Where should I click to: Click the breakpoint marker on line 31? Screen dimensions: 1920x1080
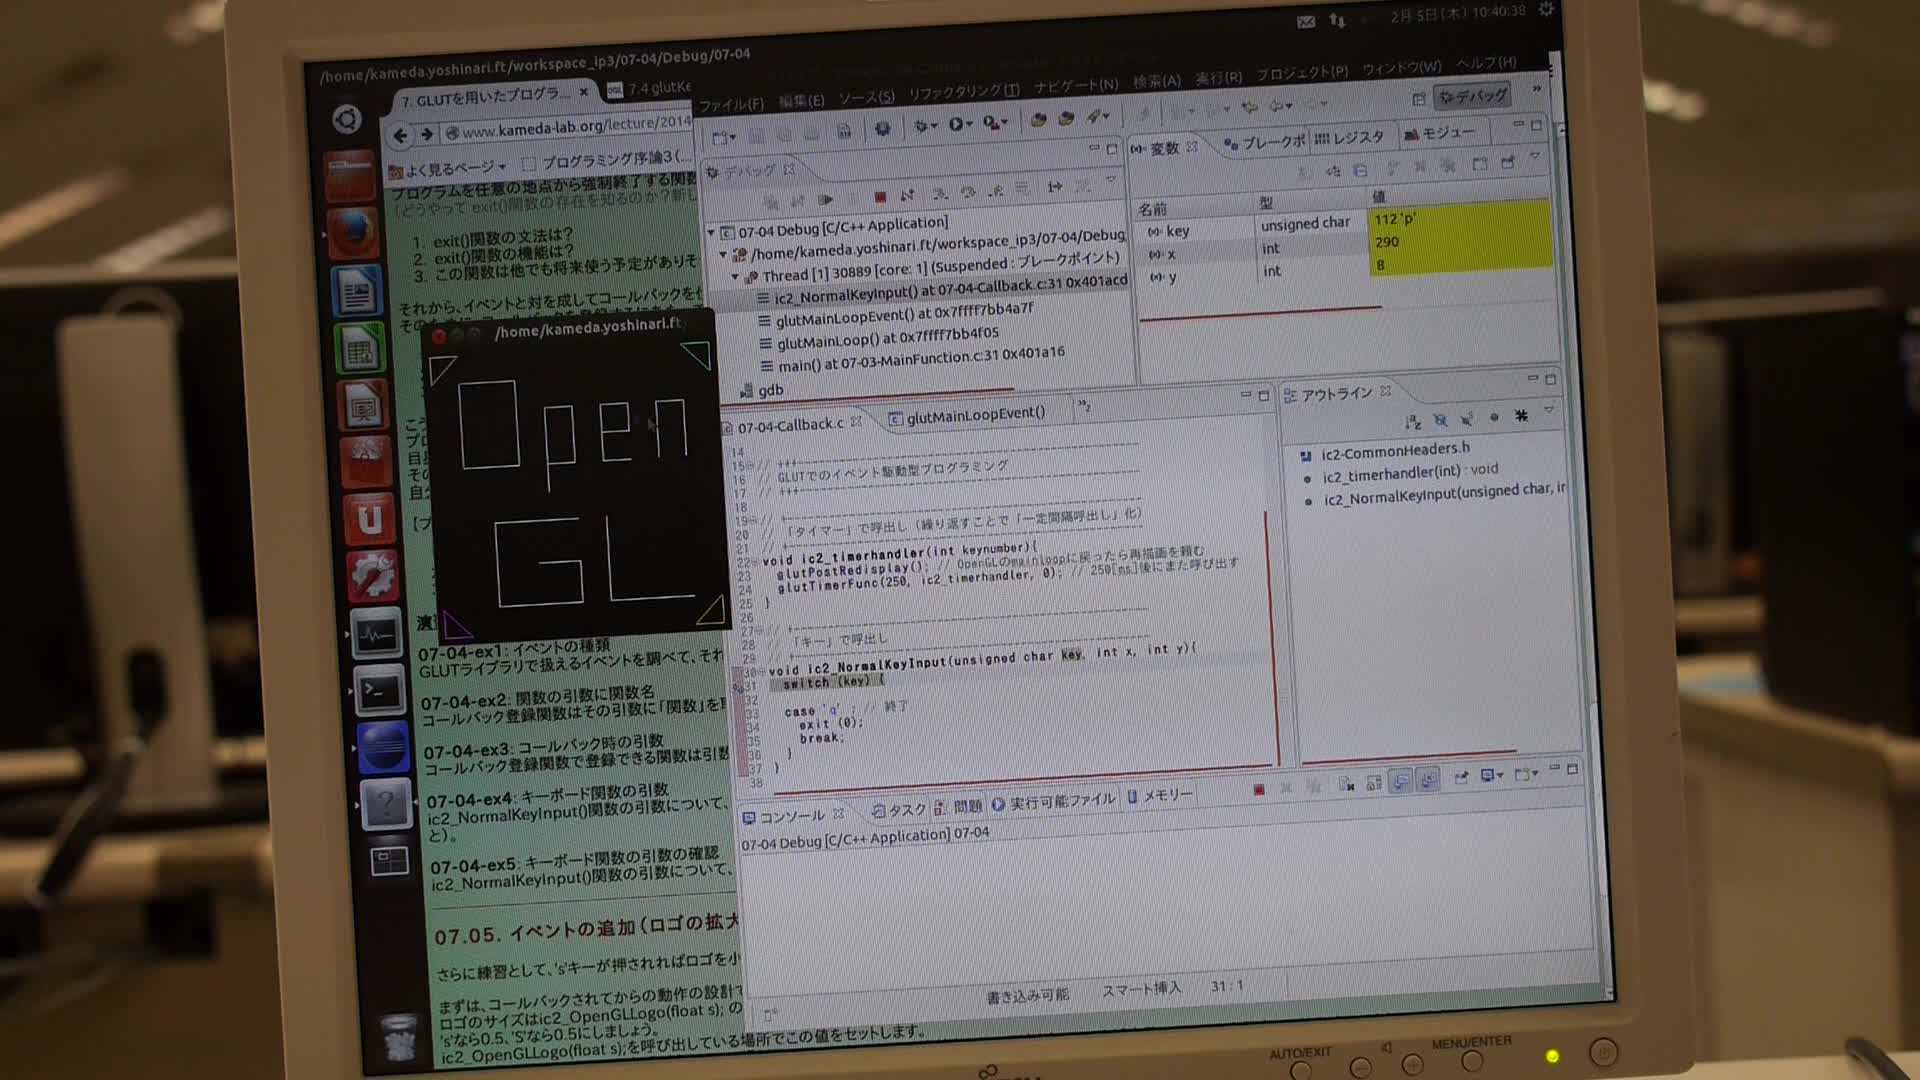click(x=739, y=687)
